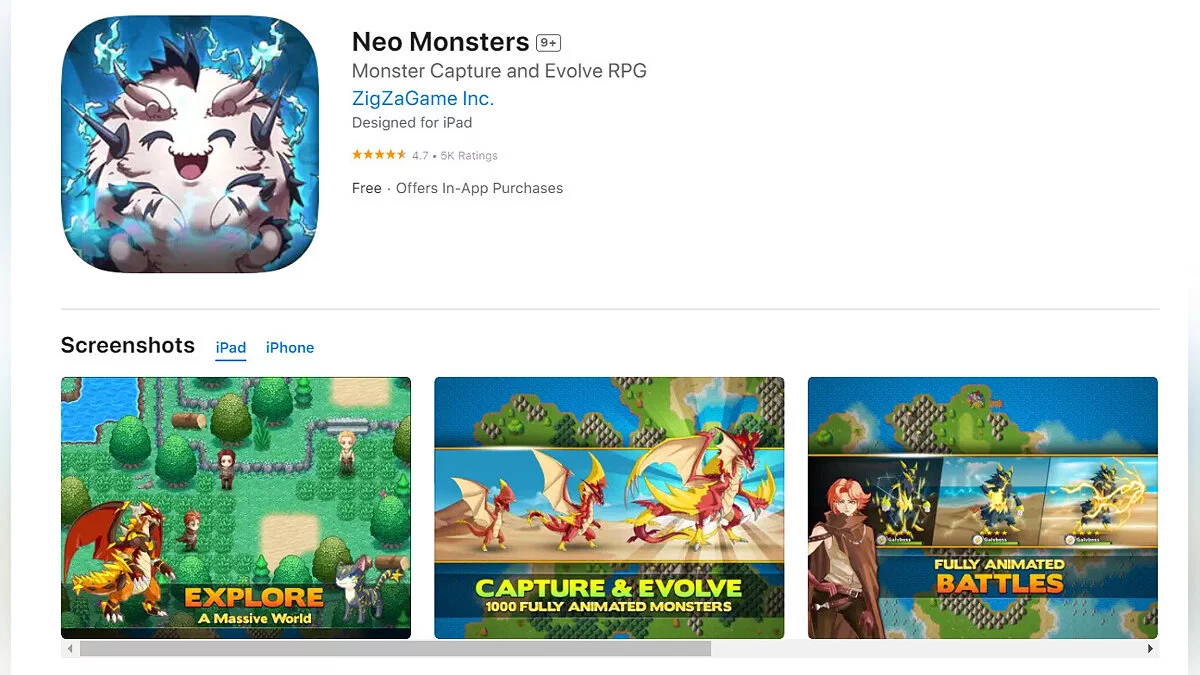This screenshot has width=1200, height=675.
Task: Switch to the iPad screenshots tab
Action: [231, 348]
